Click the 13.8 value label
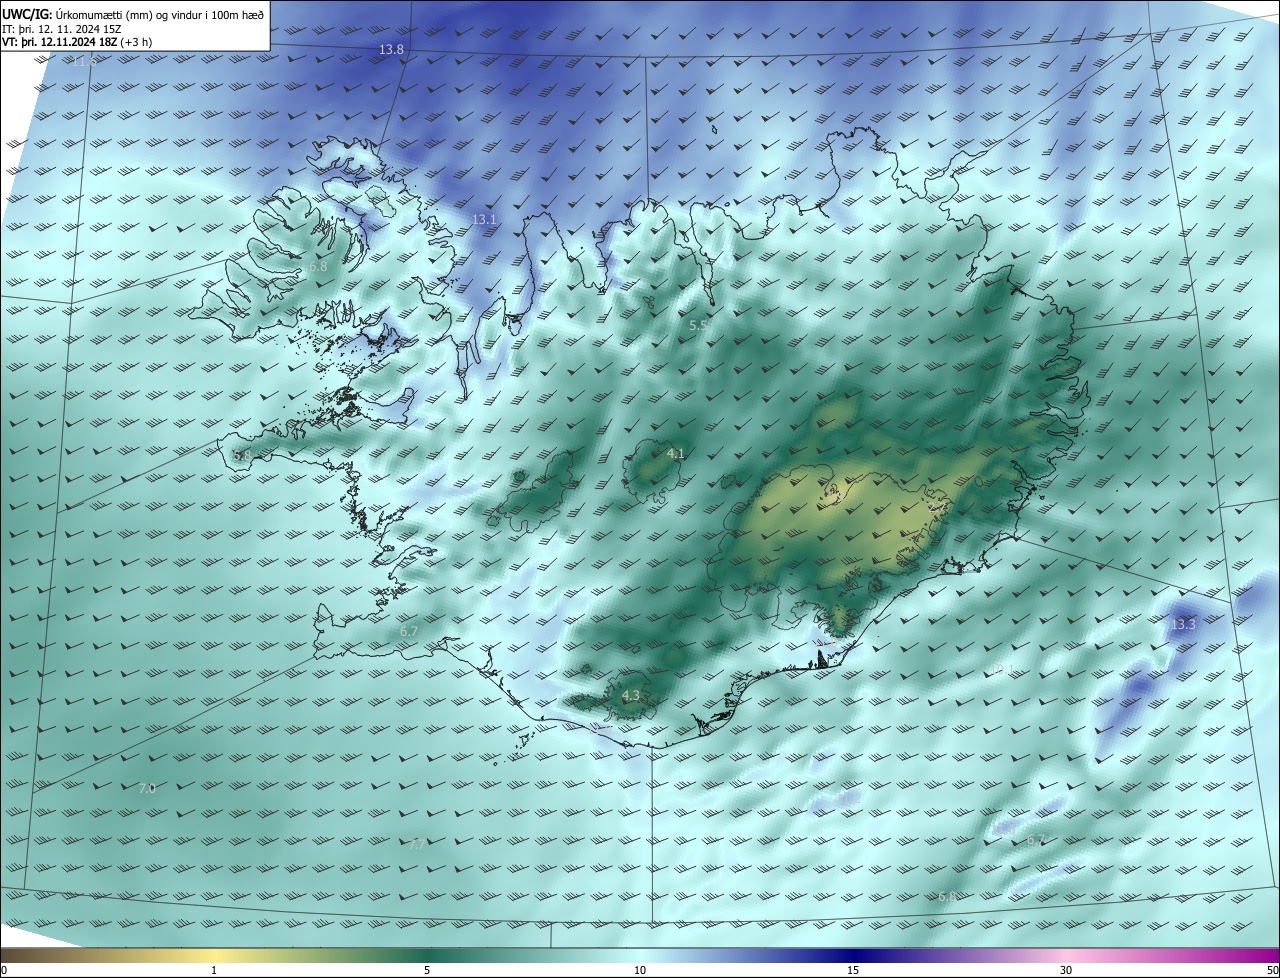 (x=391, y=50)
